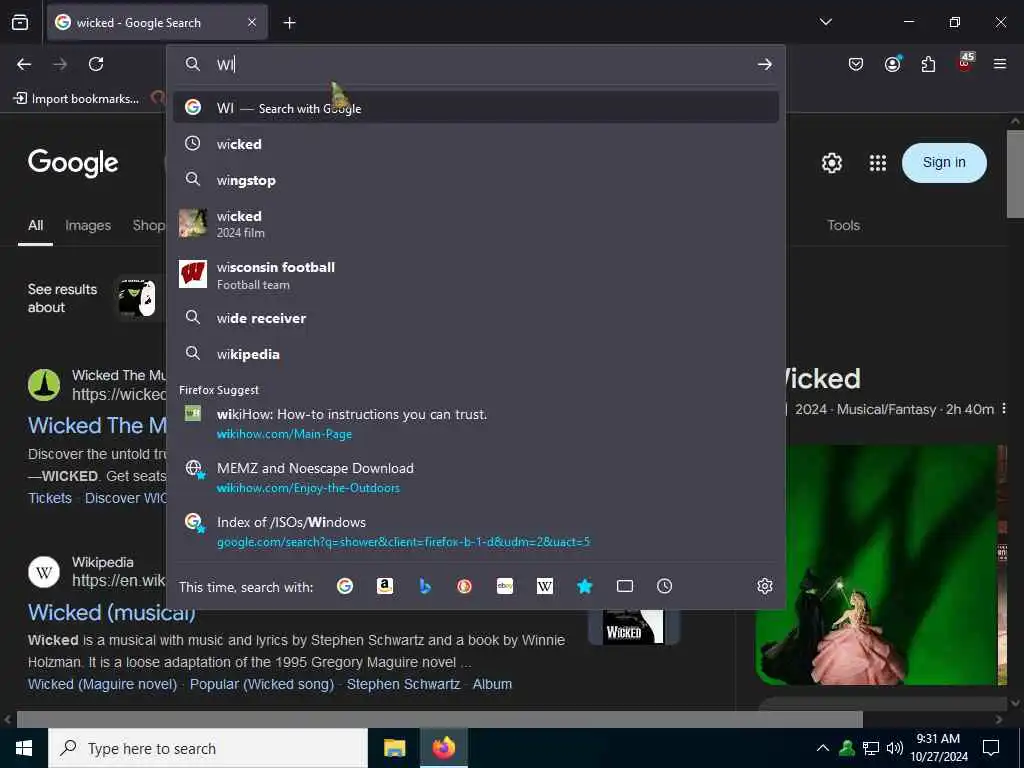This screenshot has width=1024, height=768.
Task: Open the volume speaker tray icon
Action: pyautogui.click(x=895, y=748)
